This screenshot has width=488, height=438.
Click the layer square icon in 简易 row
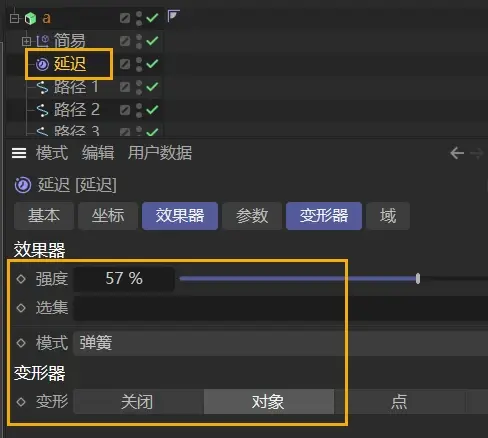125,41
